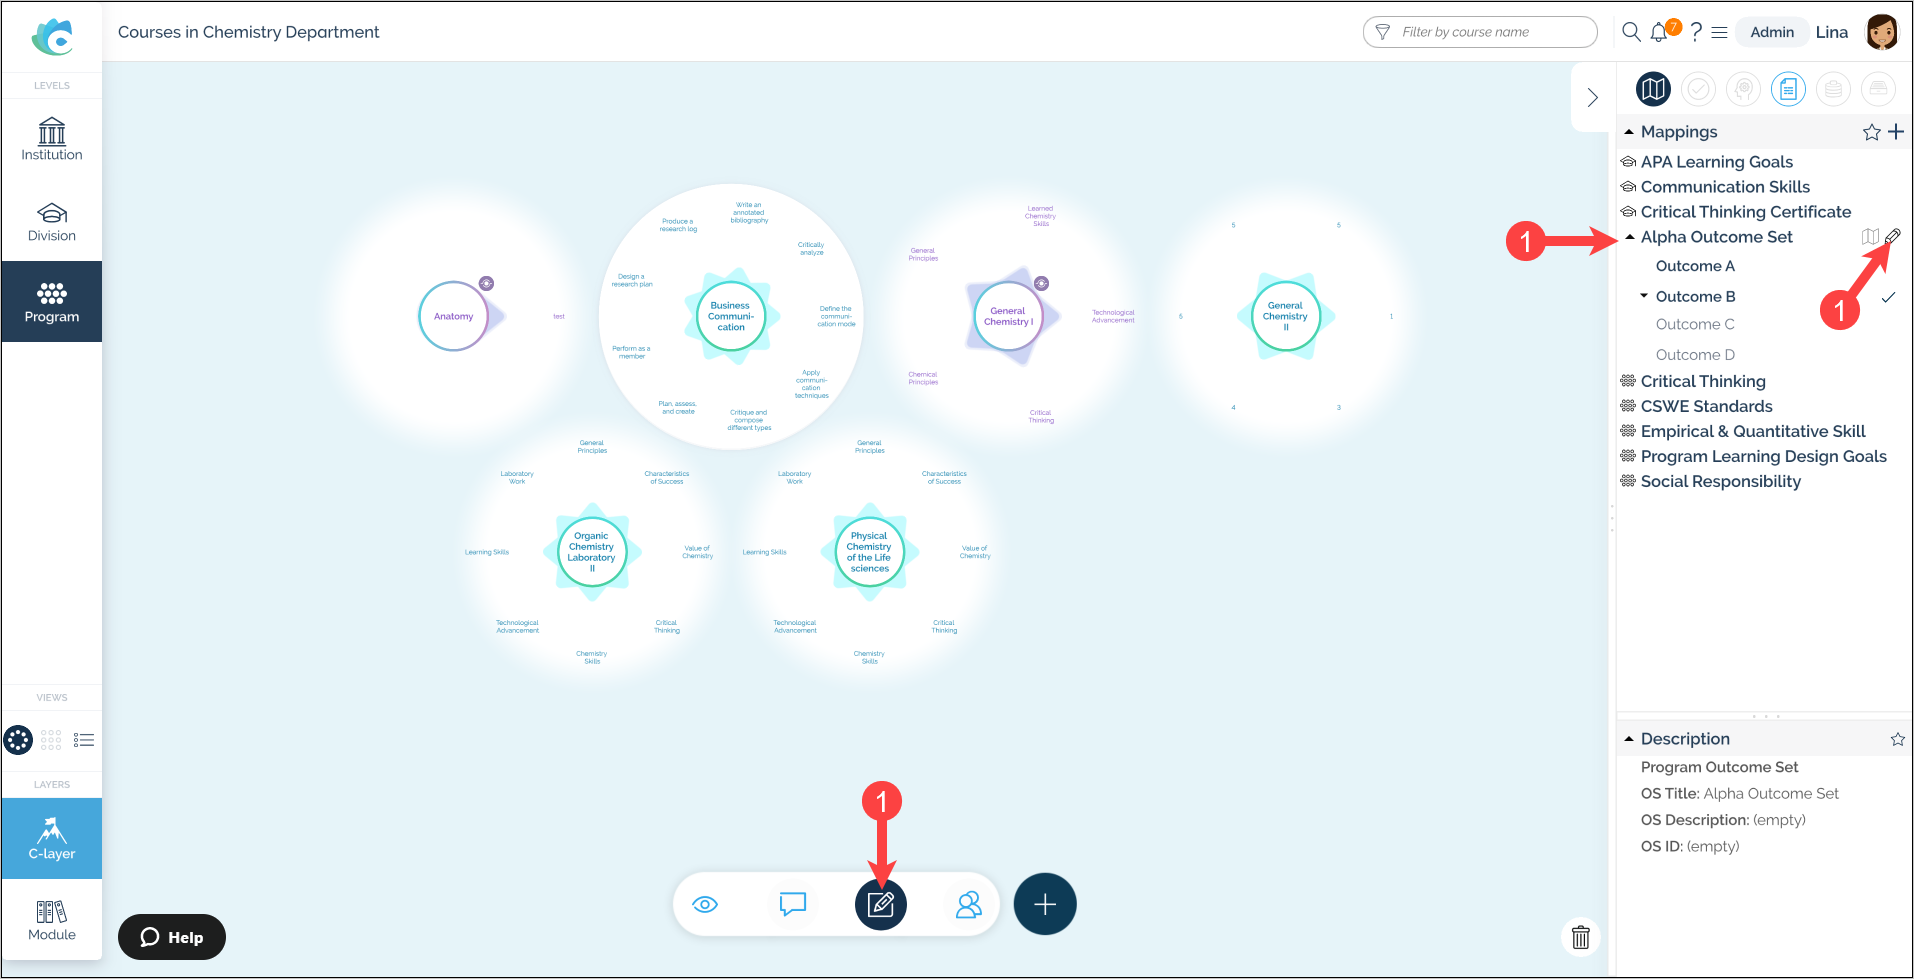Collapse the Alpha Outcome Set tree

coord(1630,237)
